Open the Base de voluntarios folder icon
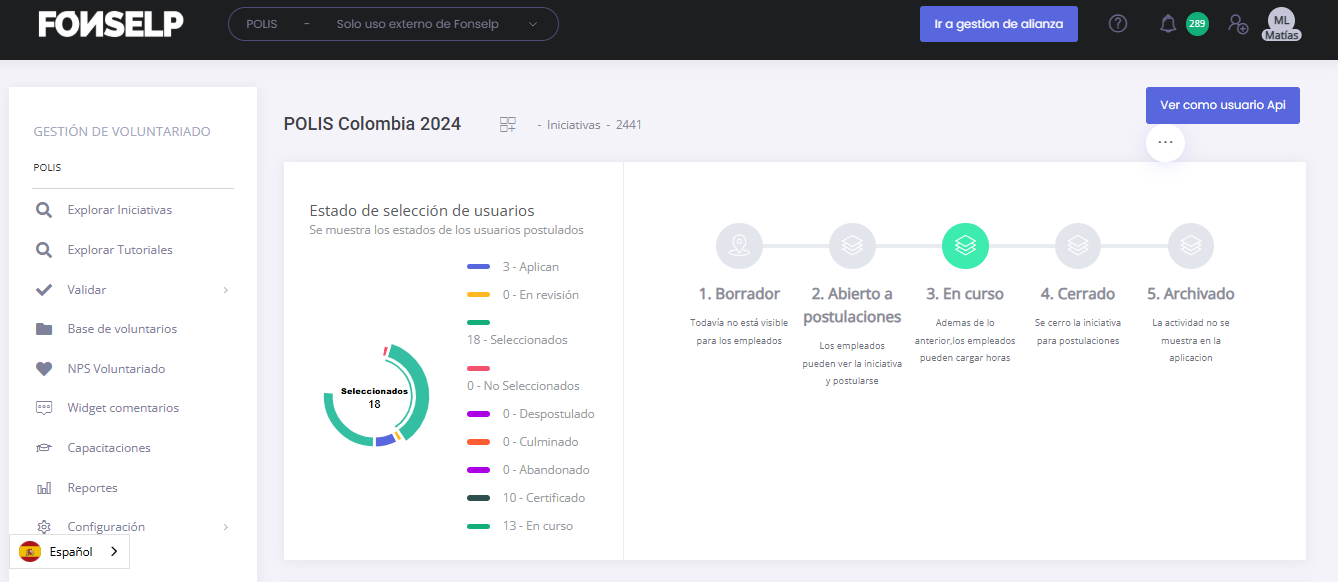 click(44, 328)
